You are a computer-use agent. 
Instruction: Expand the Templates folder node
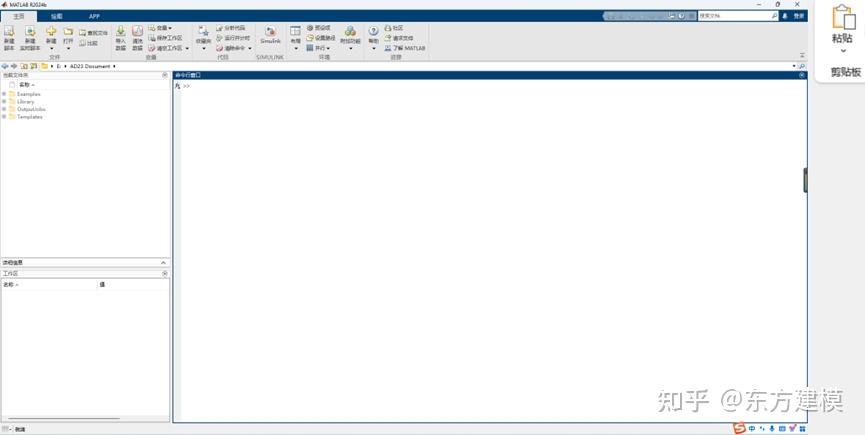4,117
